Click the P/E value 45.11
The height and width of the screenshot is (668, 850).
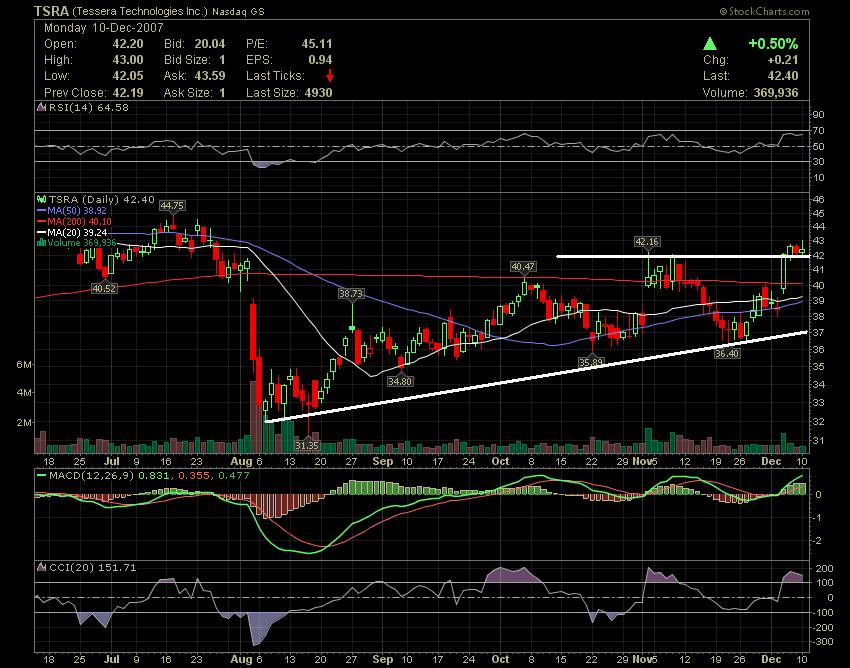(317, 44)
